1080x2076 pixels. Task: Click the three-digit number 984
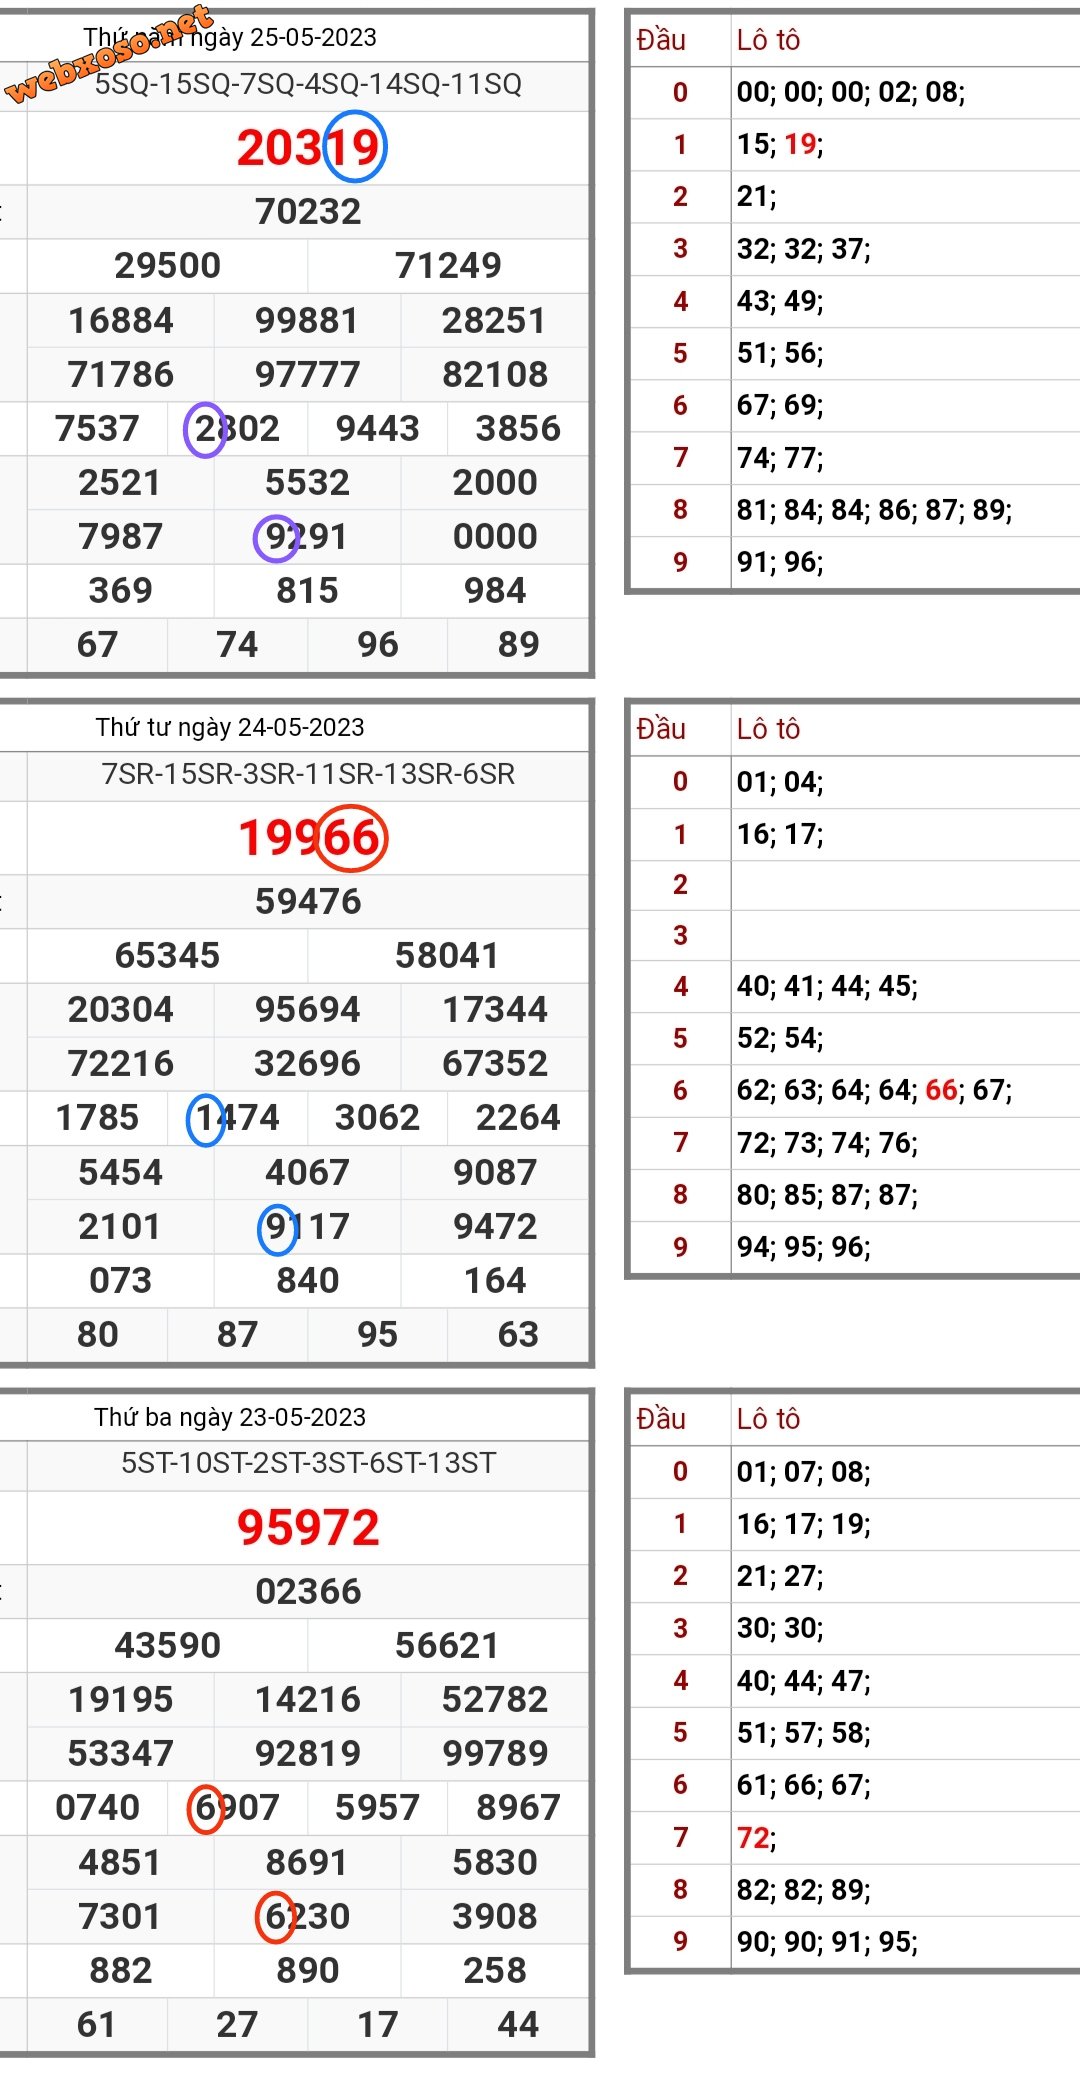click(x=495, y=590)
